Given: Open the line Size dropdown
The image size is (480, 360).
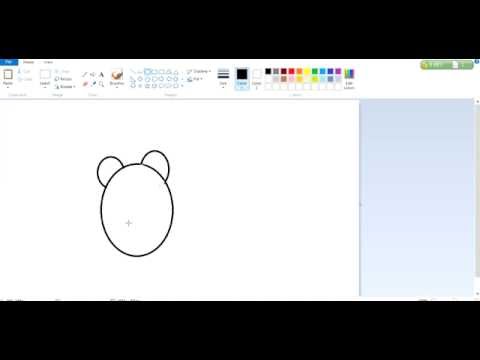Looking at the screenshot, I should coord(223,78).
